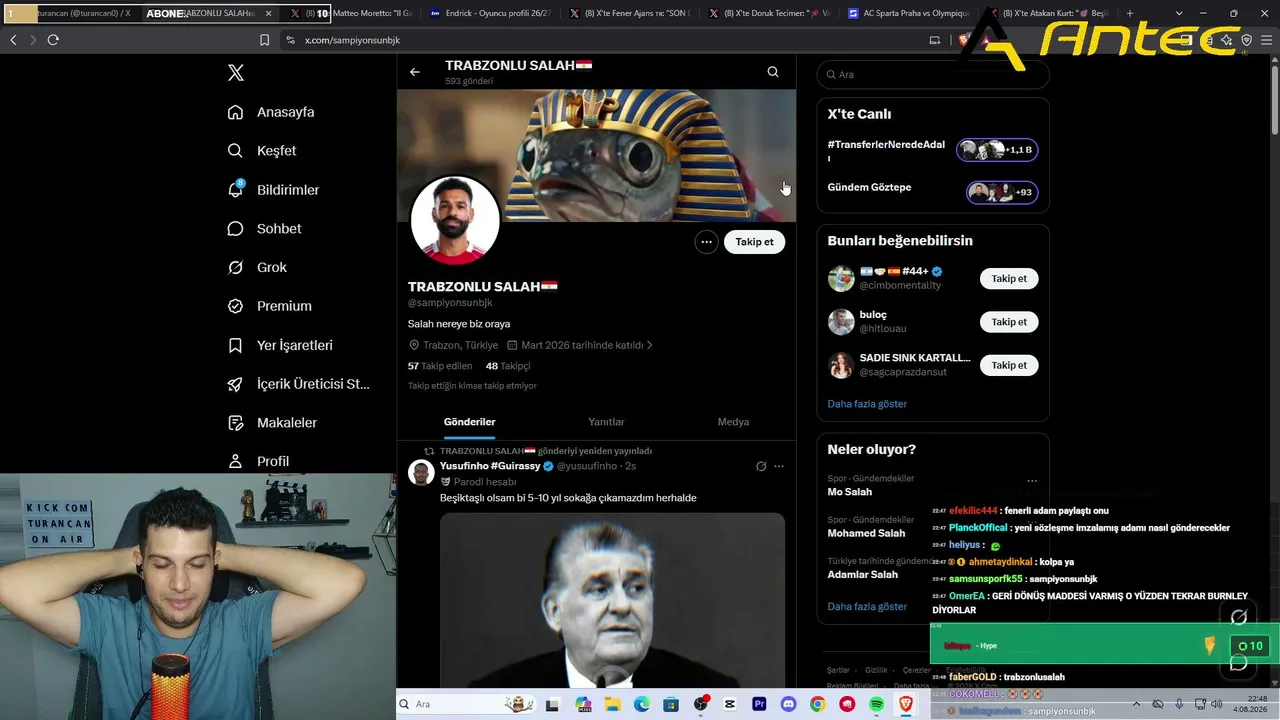The width and height of the screenshot is (1280, 720).
Task: Click the browser address bar URL
Action: pos(351,40)
